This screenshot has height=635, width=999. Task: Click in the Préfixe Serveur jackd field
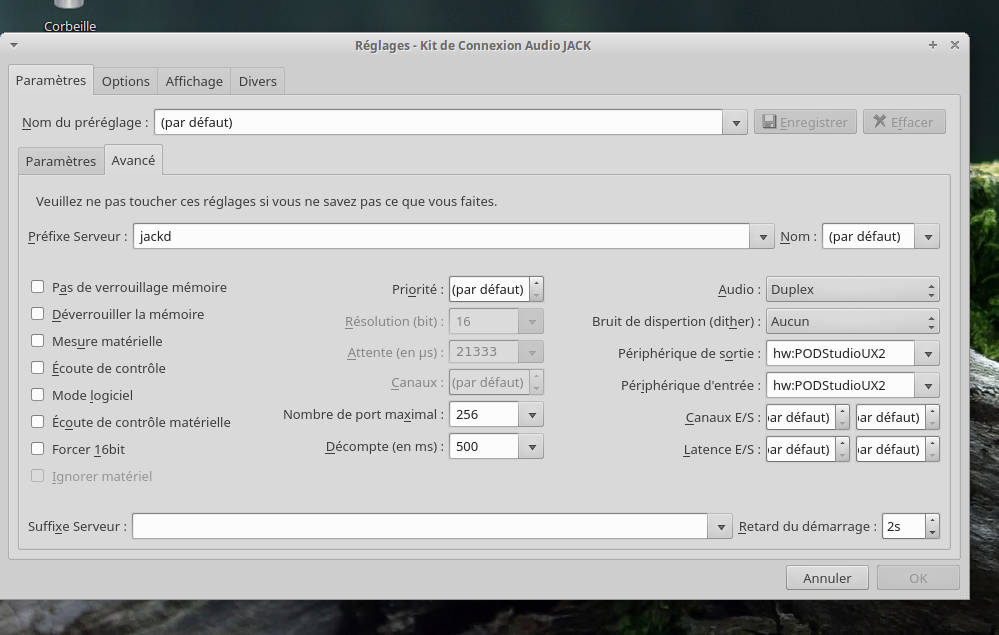pyautogui.click(x=442, y=236)
